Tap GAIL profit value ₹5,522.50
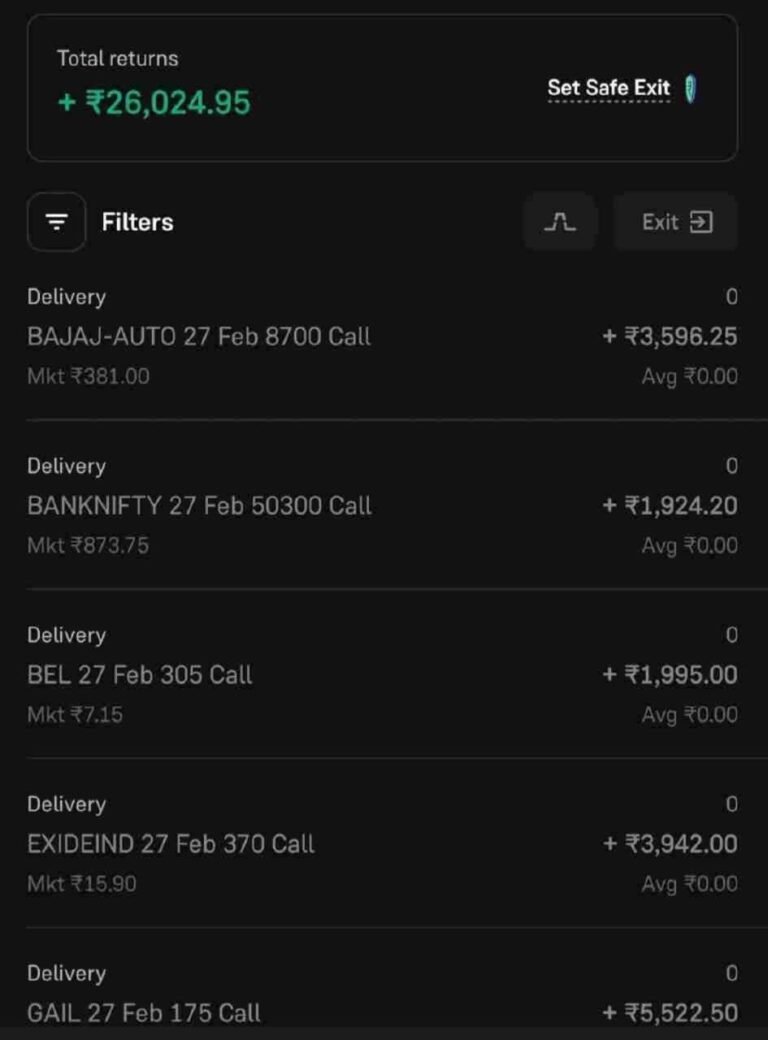This screenshot has width=768, height=1040. click(x=670, y=1012)
